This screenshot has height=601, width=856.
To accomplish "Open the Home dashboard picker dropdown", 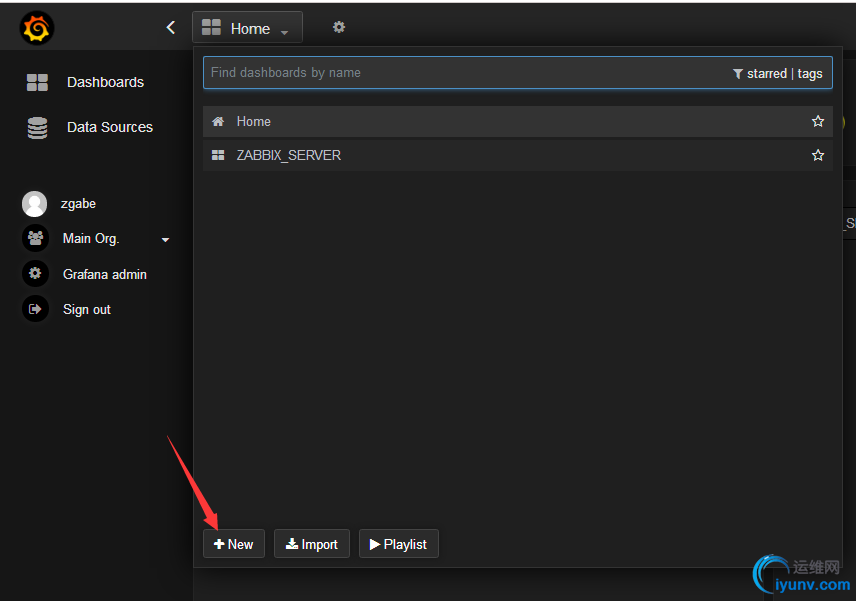I will pyautogui.click(x=247, y=28).
